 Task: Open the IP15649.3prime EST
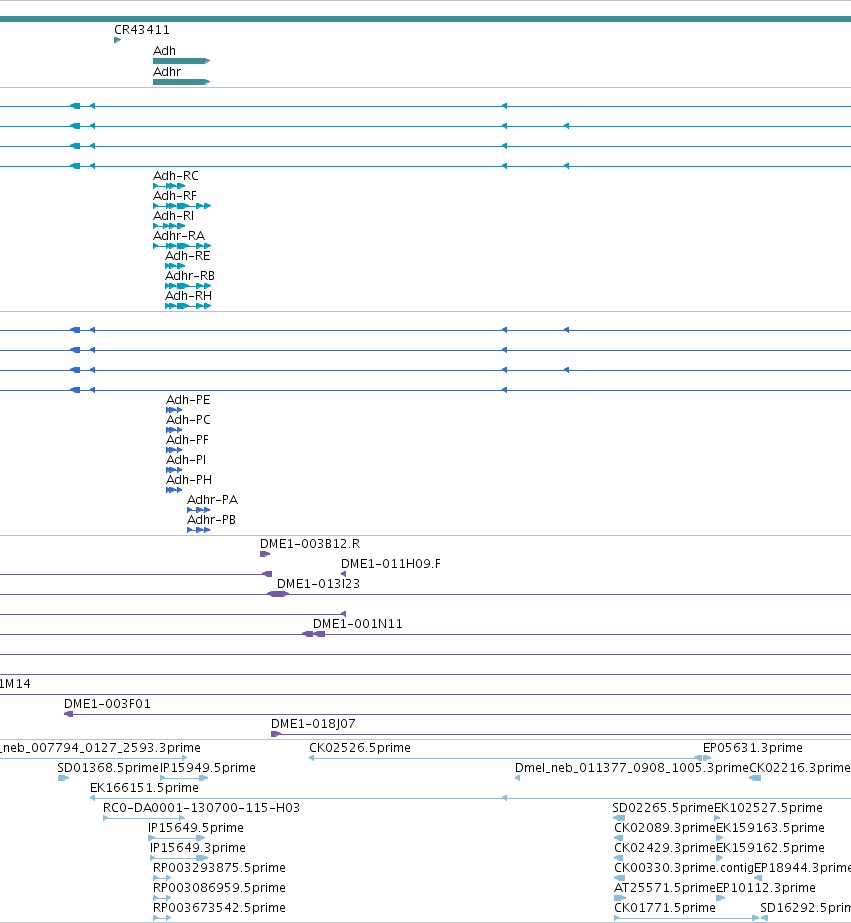179,858
